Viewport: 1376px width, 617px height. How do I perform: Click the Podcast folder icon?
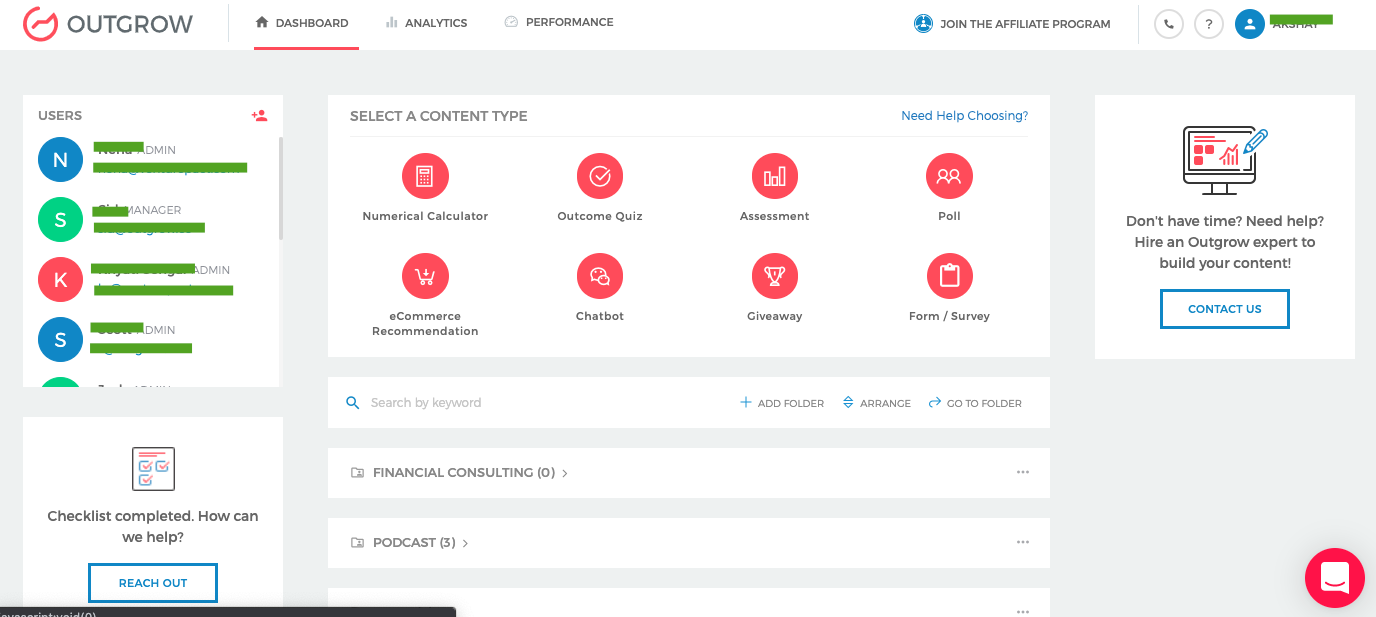(x=357, y=543)
